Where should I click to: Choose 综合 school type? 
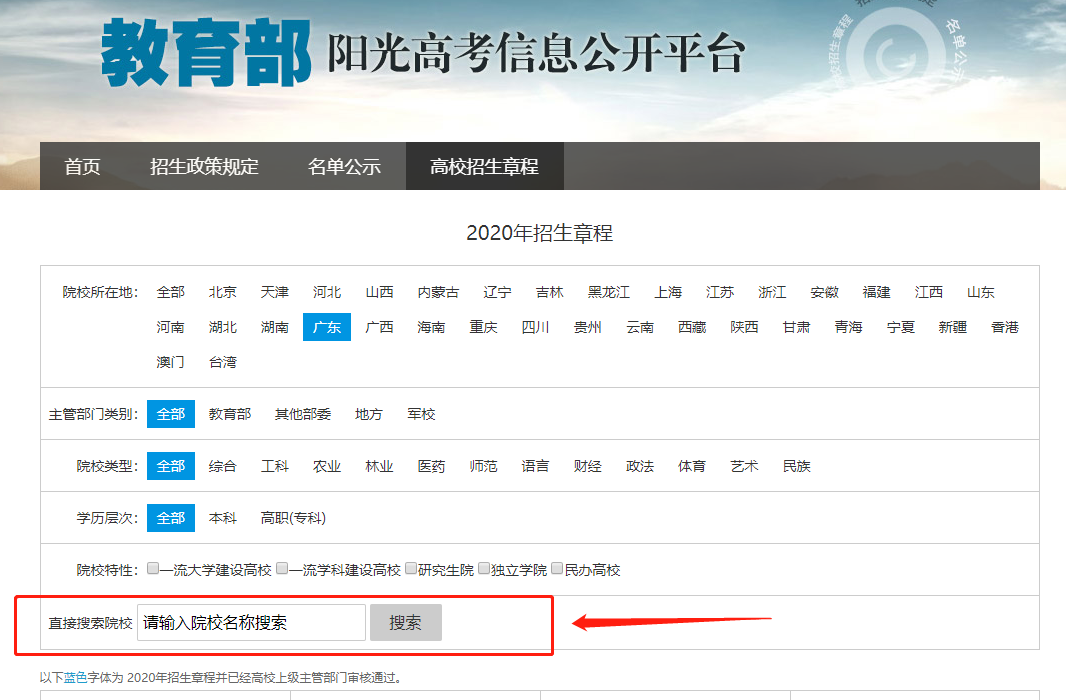click(222, 466)
